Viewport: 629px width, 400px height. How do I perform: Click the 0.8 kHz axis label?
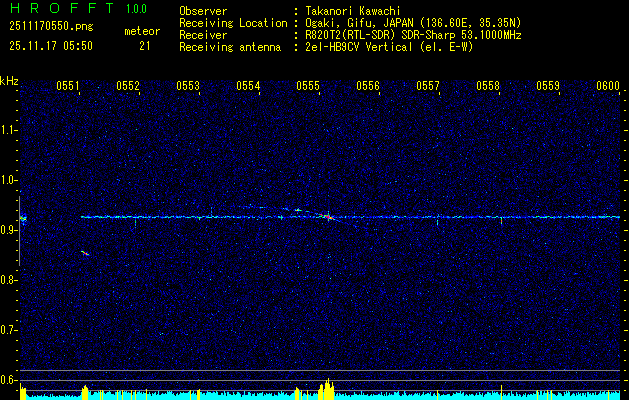pyautogui.click(x=8, y=280)
